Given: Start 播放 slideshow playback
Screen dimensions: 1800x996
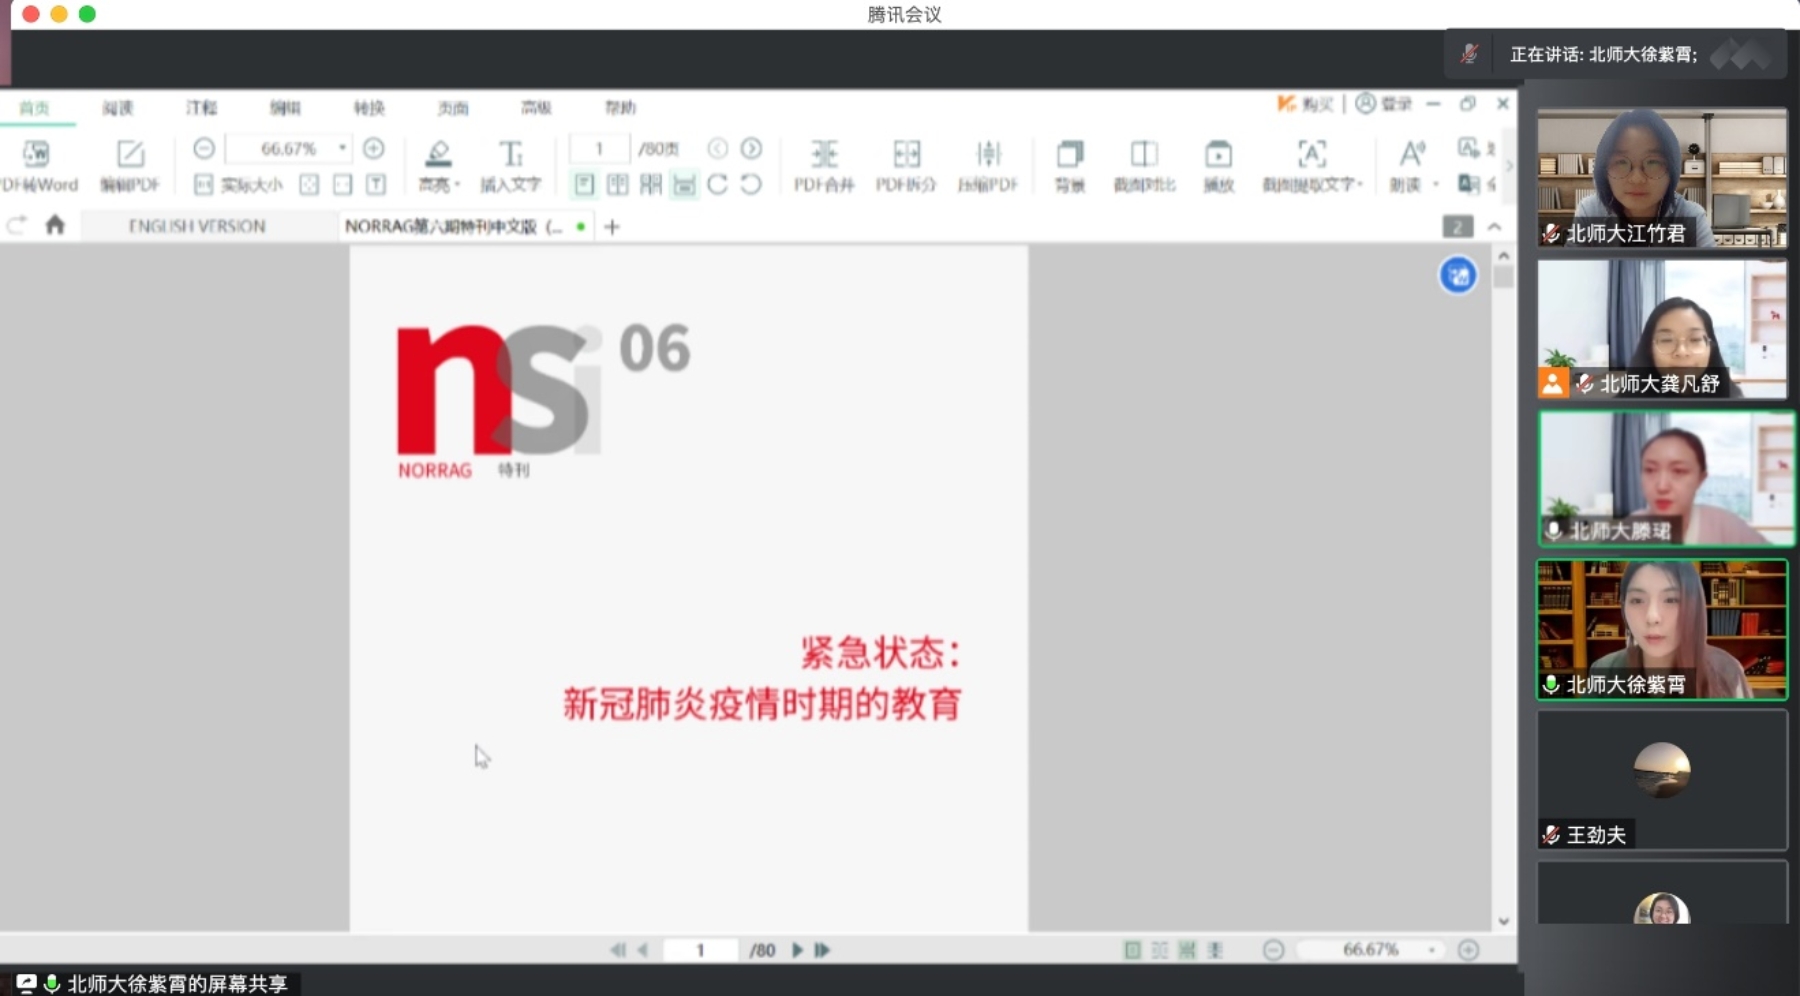Looking at the screenshot, I should (1218, 166).
